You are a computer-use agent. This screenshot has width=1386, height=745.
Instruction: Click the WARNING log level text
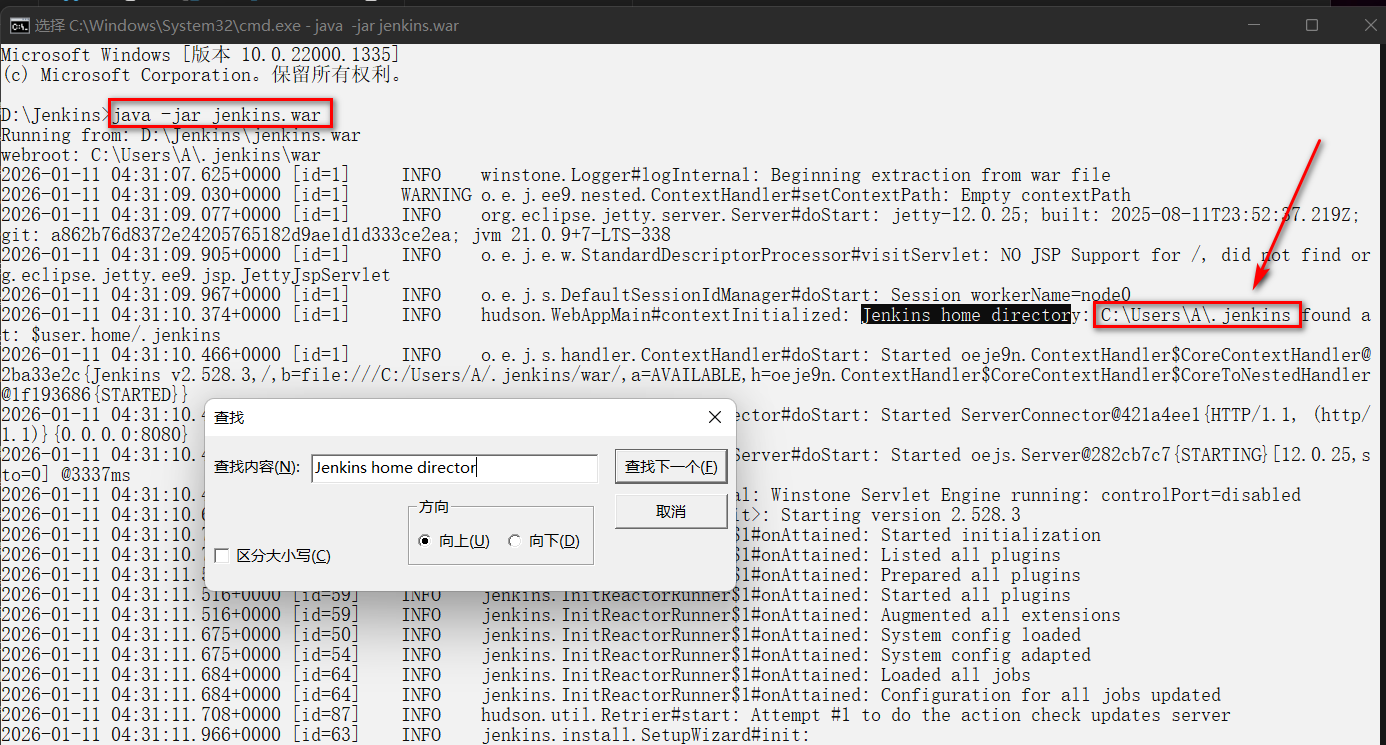point(436,195)
